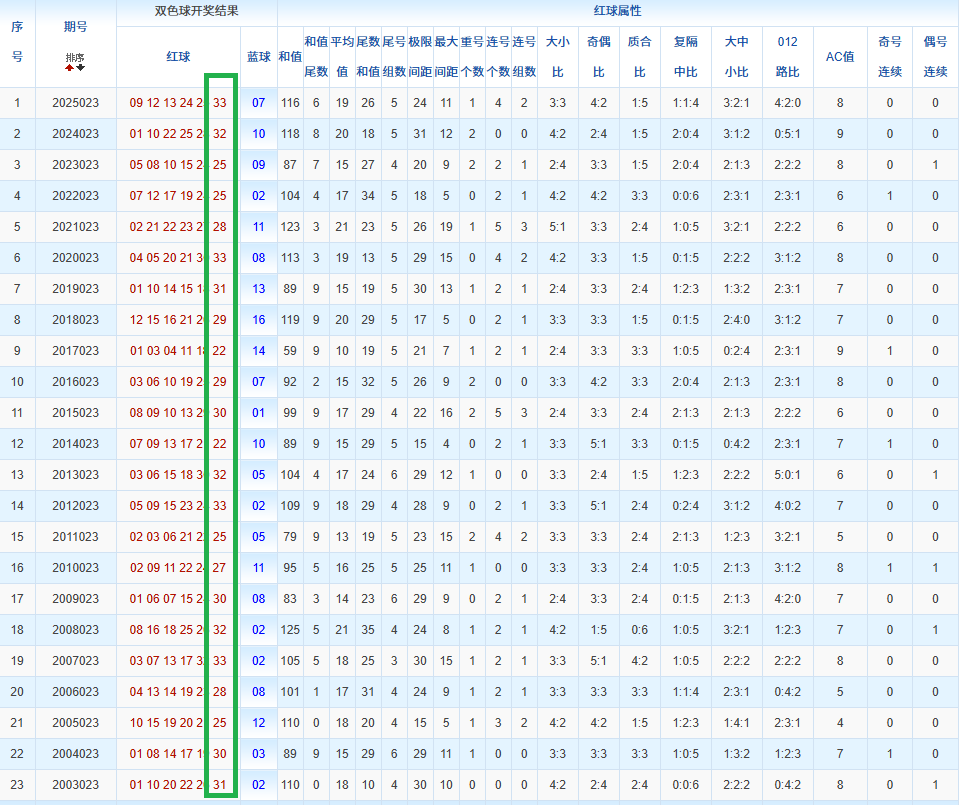The image size is (962, 805).
Task: Click the 序号 column header
Action: (17, 42)
